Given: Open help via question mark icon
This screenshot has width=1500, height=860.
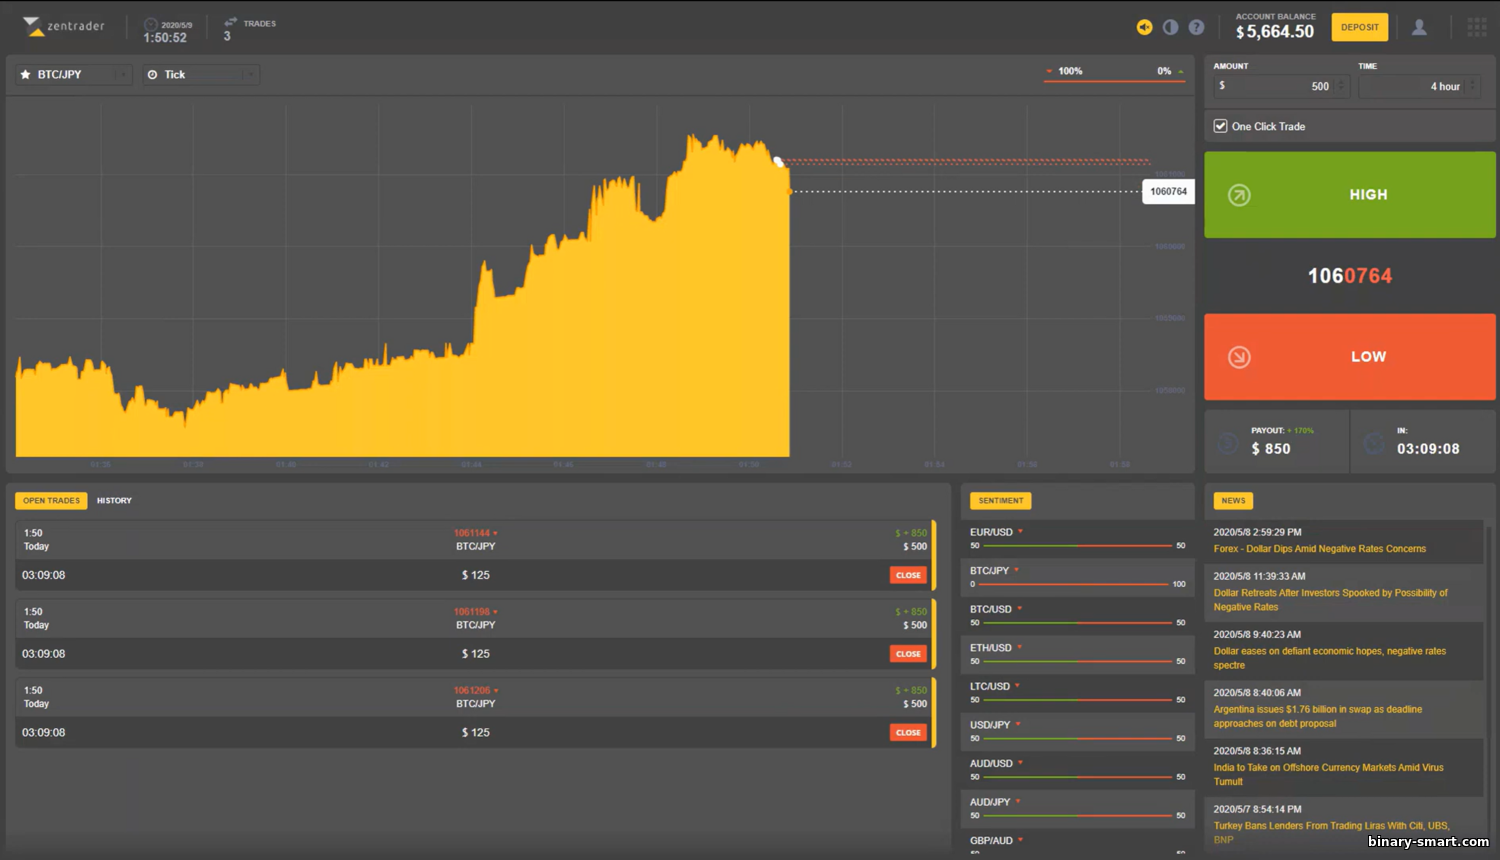Looking at the screenshot, I should pyautogui.click(x=1196, y=27).
